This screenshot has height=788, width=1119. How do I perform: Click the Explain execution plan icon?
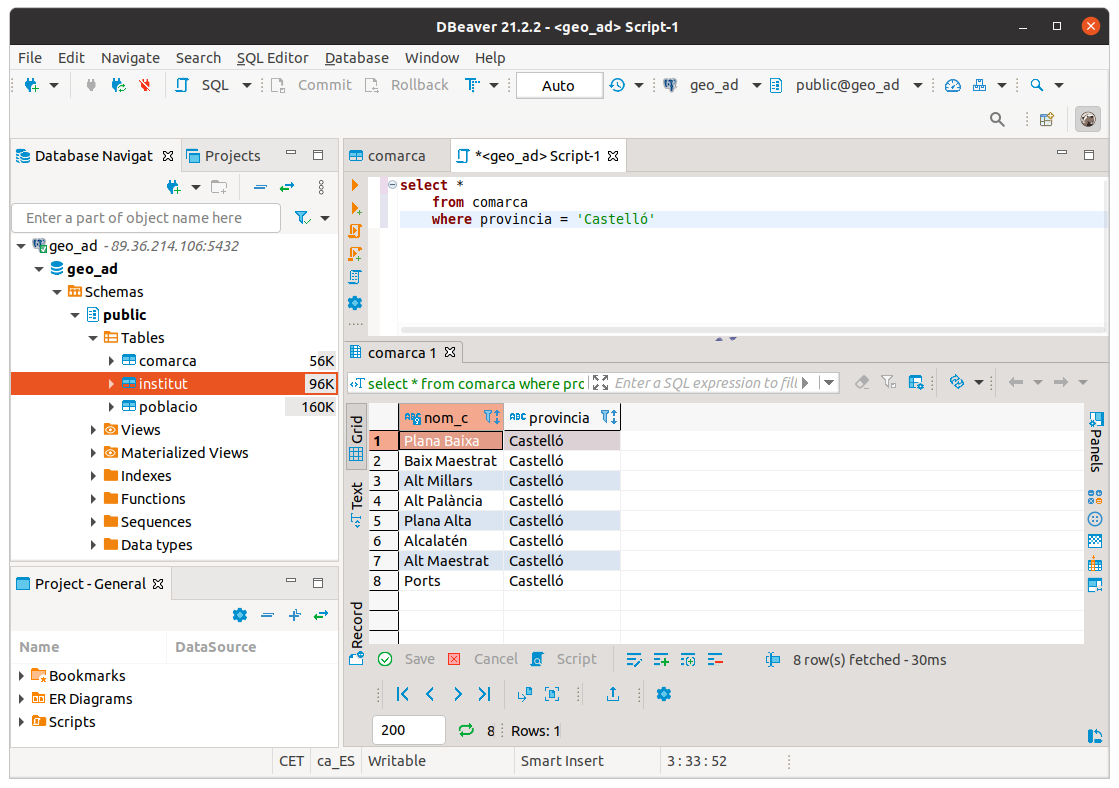pos(355,277)
